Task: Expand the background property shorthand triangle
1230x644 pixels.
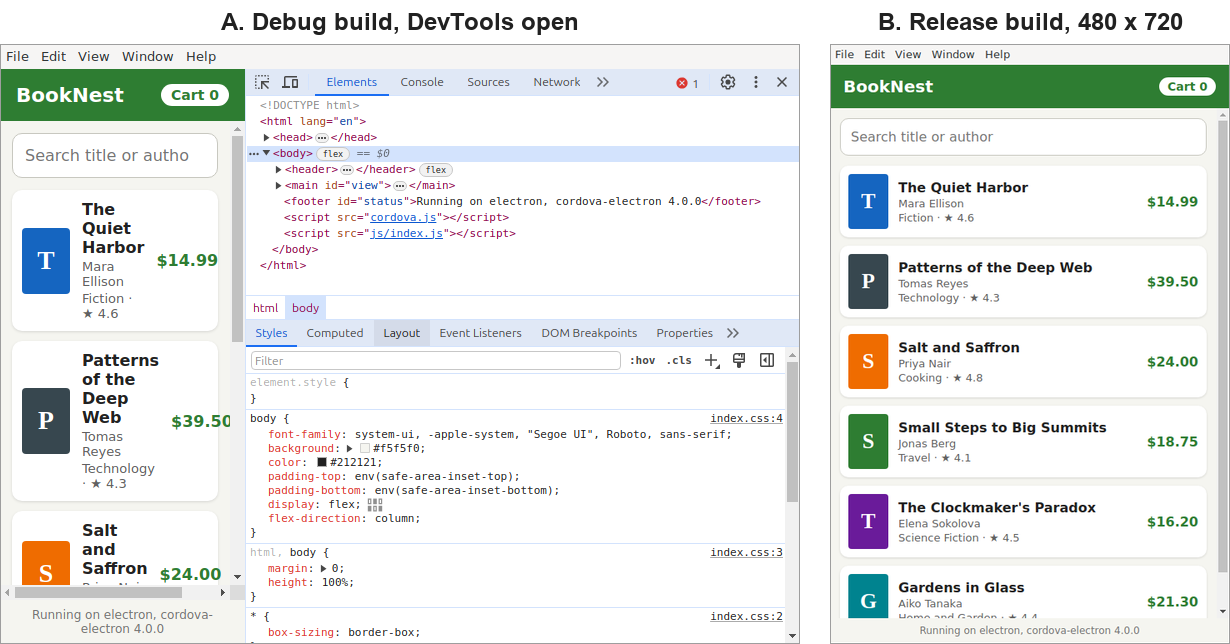Action: 350,449
